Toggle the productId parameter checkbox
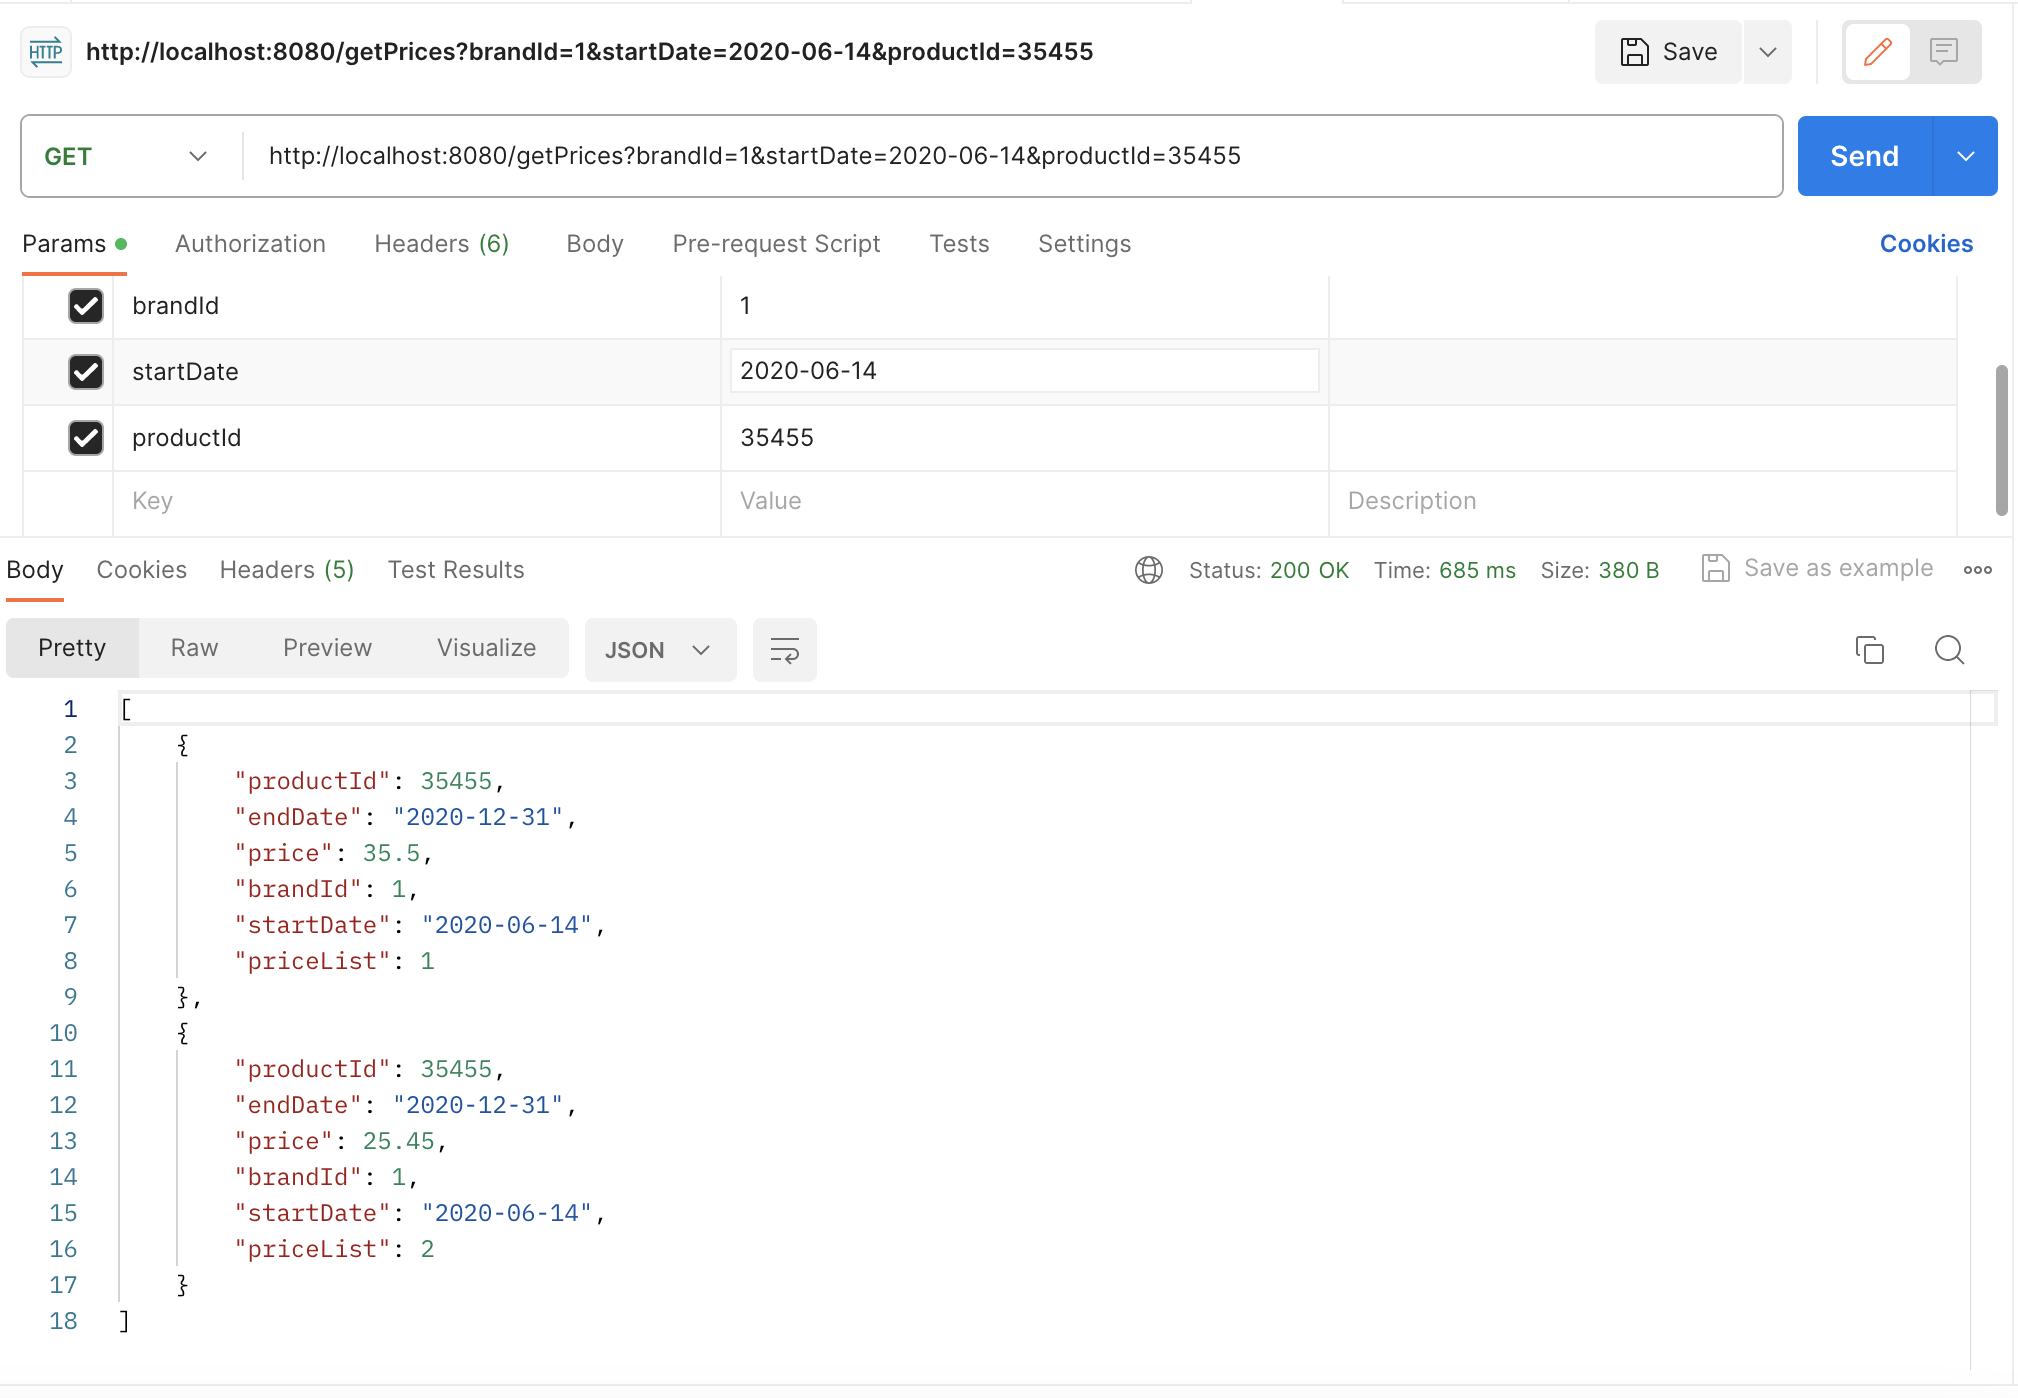2018x1398 pixels. click(x=86, y=438)
